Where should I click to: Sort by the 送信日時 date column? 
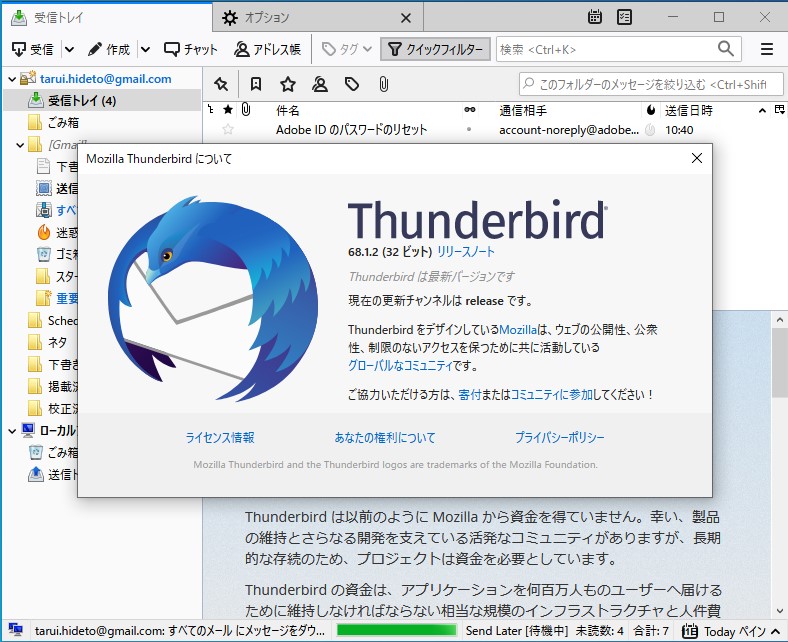[688, 110]
